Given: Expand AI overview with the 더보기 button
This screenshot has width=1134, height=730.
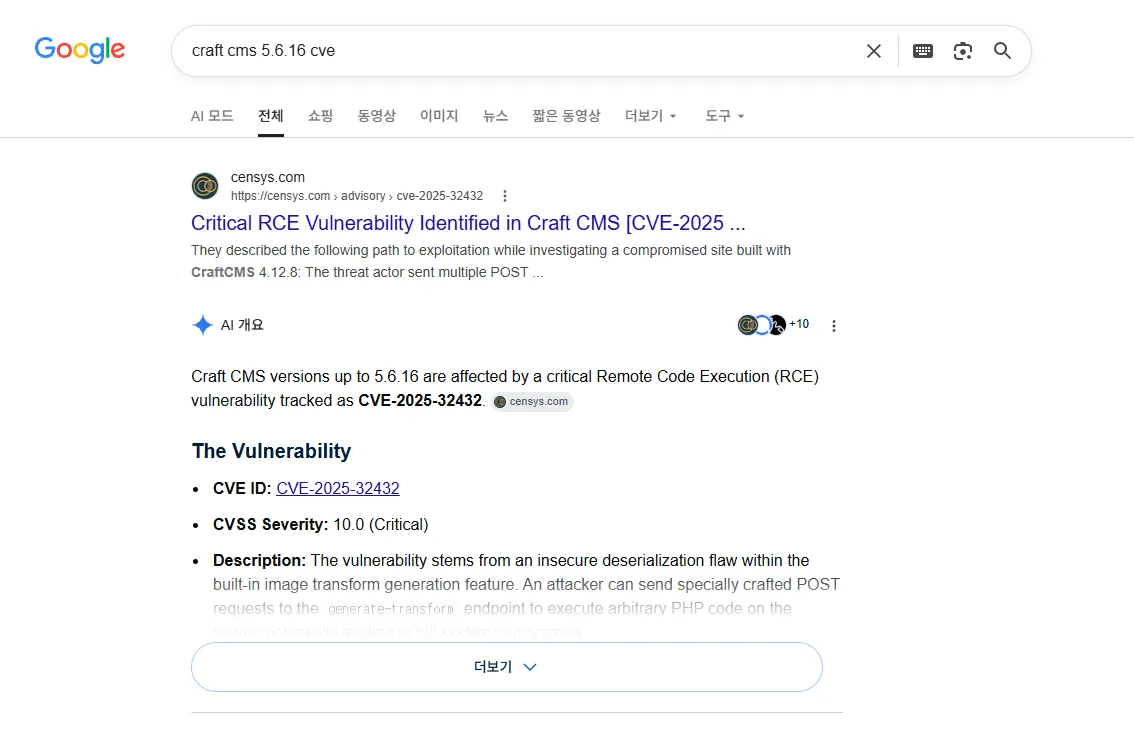Looking at the screenshot, I should [x=506, y=666].
